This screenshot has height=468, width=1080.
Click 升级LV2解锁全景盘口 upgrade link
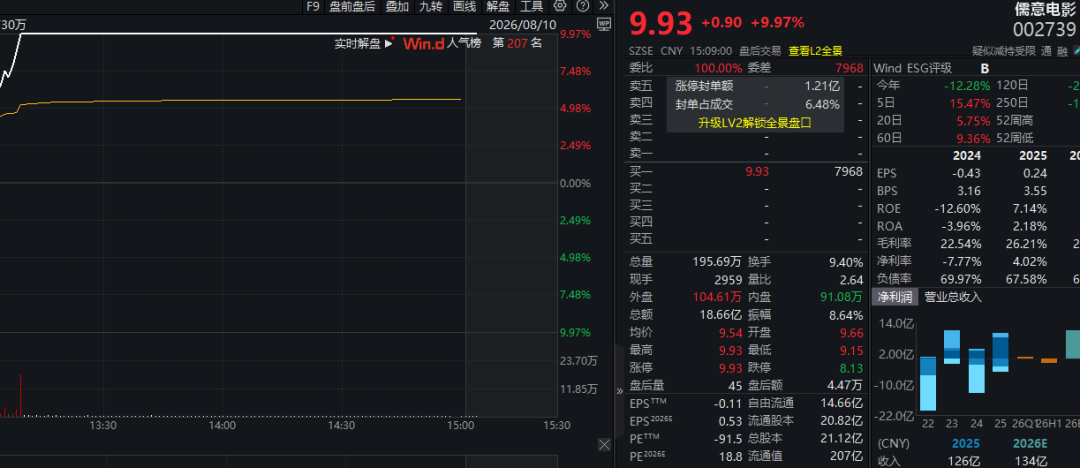(755, 123)
